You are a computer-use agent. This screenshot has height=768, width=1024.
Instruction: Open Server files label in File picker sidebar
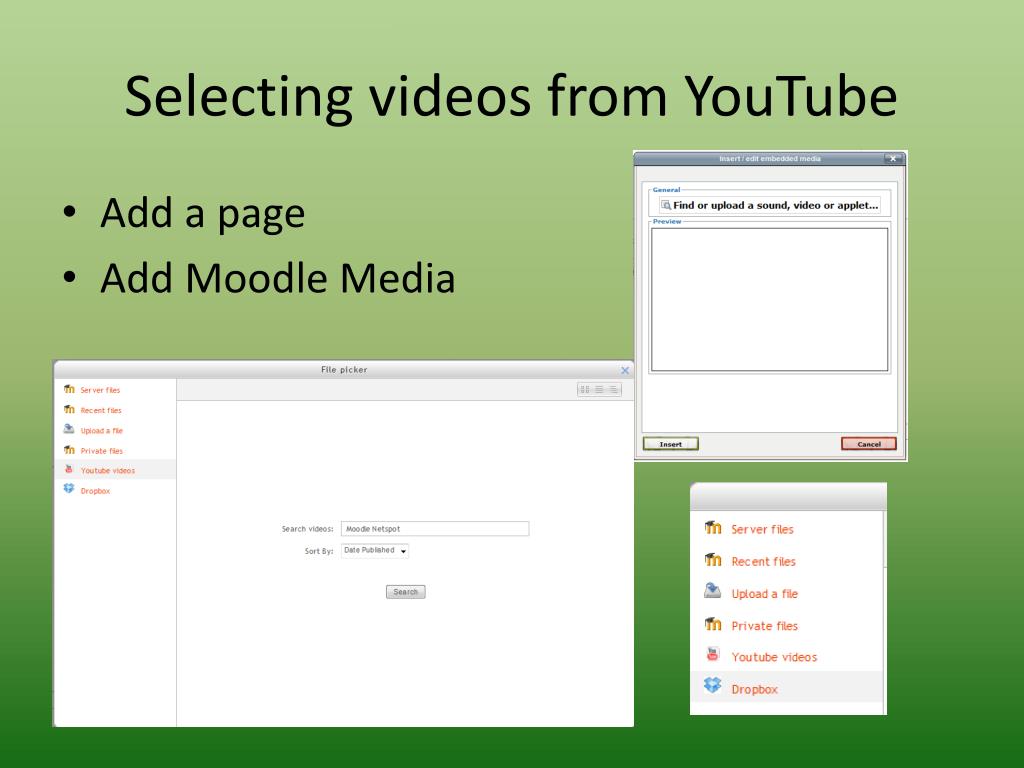click(100, 391)
